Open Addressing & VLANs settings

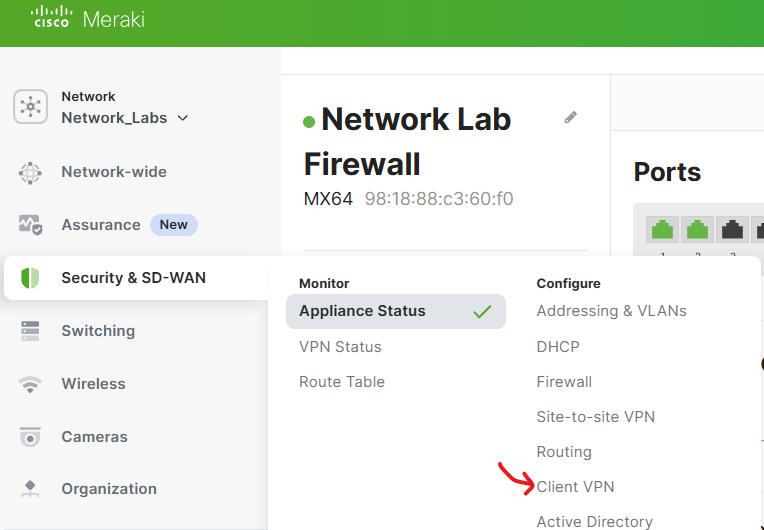click(611, 311)
